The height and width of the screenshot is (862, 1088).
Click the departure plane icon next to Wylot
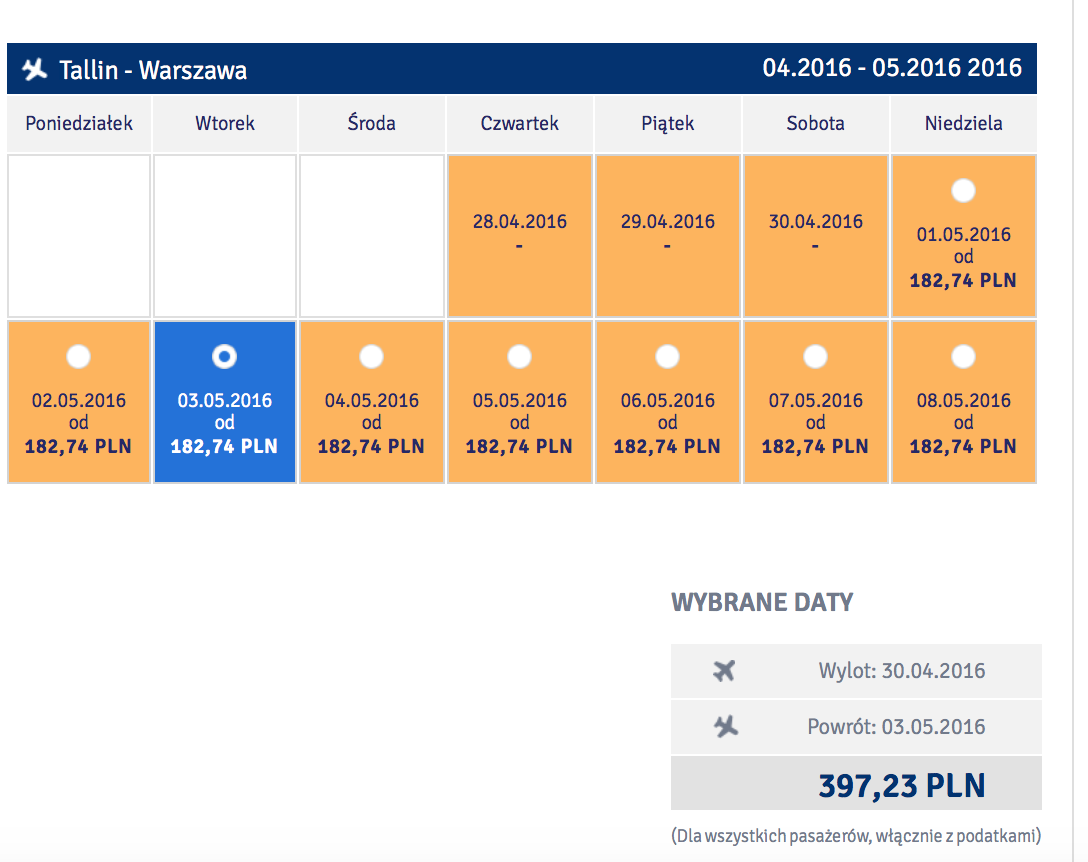pyautogui.click(x=724, y=671)
